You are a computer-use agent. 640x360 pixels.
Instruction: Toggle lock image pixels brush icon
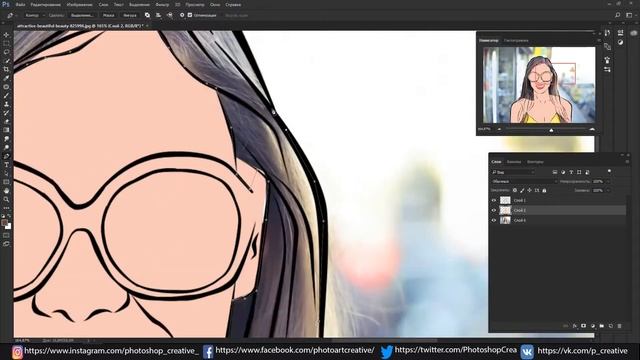(x=522, y=190)
